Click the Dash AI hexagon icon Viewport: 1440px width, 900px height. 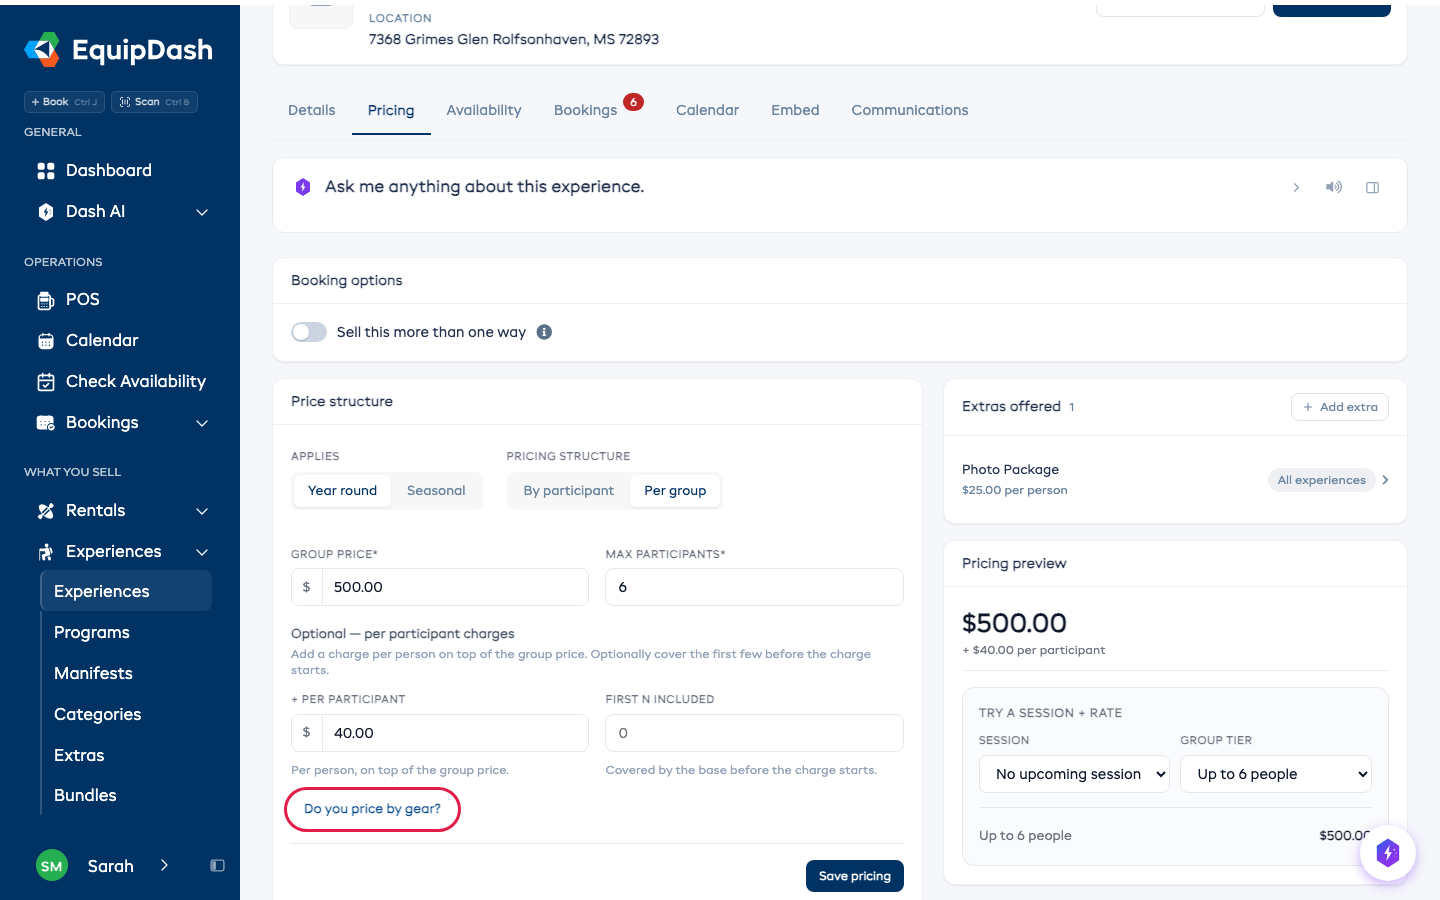tap(46, 212)
